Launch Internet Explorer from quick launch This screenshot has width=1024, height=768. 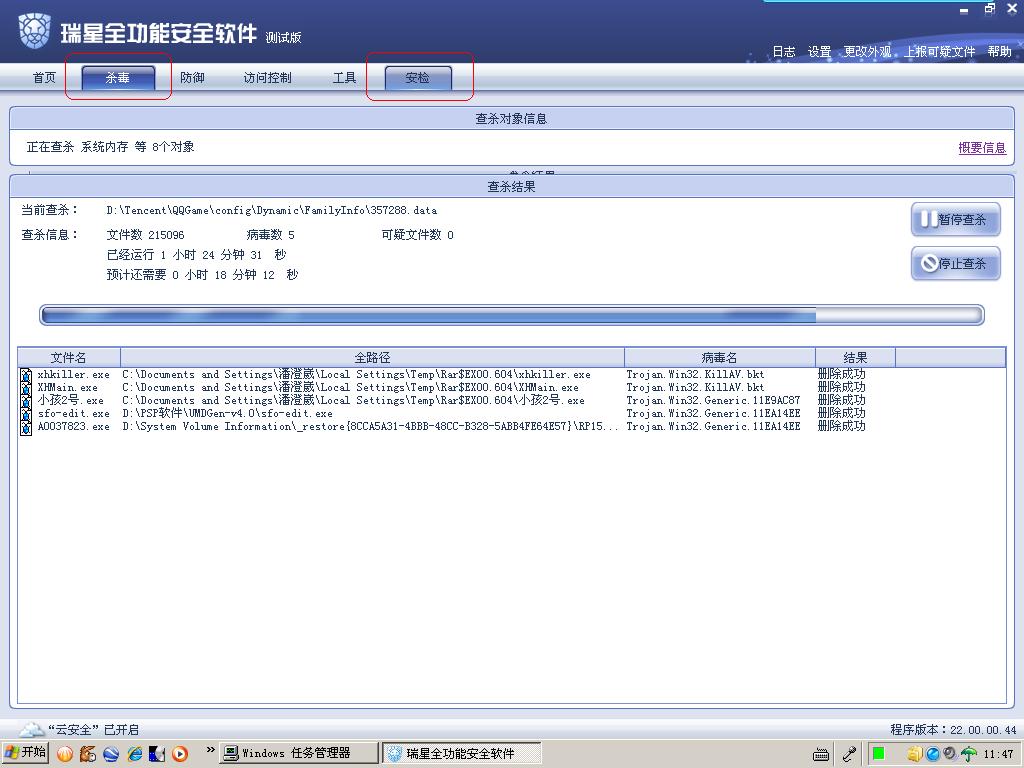135,754
